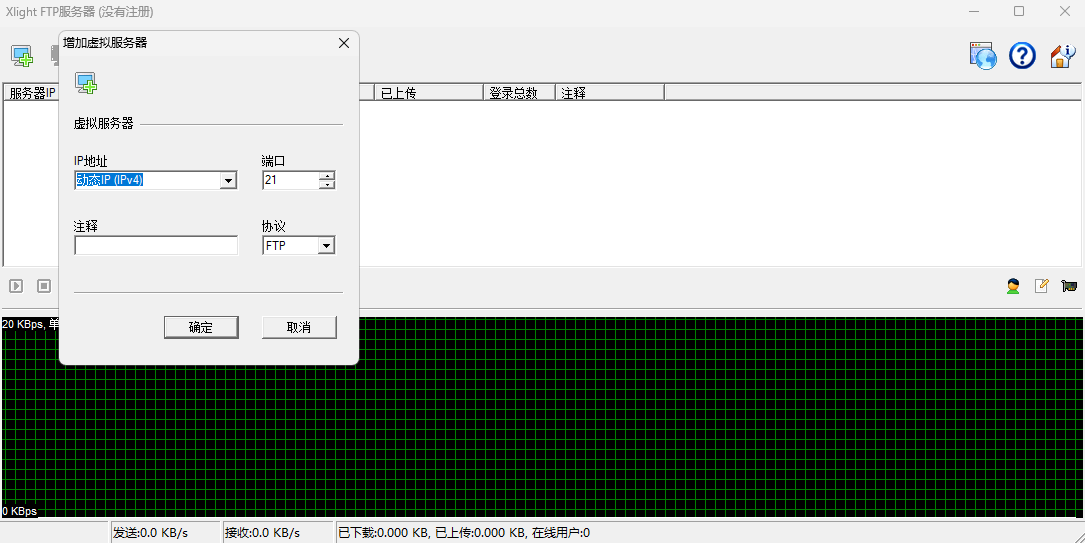The width and height of the screenshot is (1085, 543).
Task: Open the user list icon
Action: pyautogui.click(x=1013, y=286)
